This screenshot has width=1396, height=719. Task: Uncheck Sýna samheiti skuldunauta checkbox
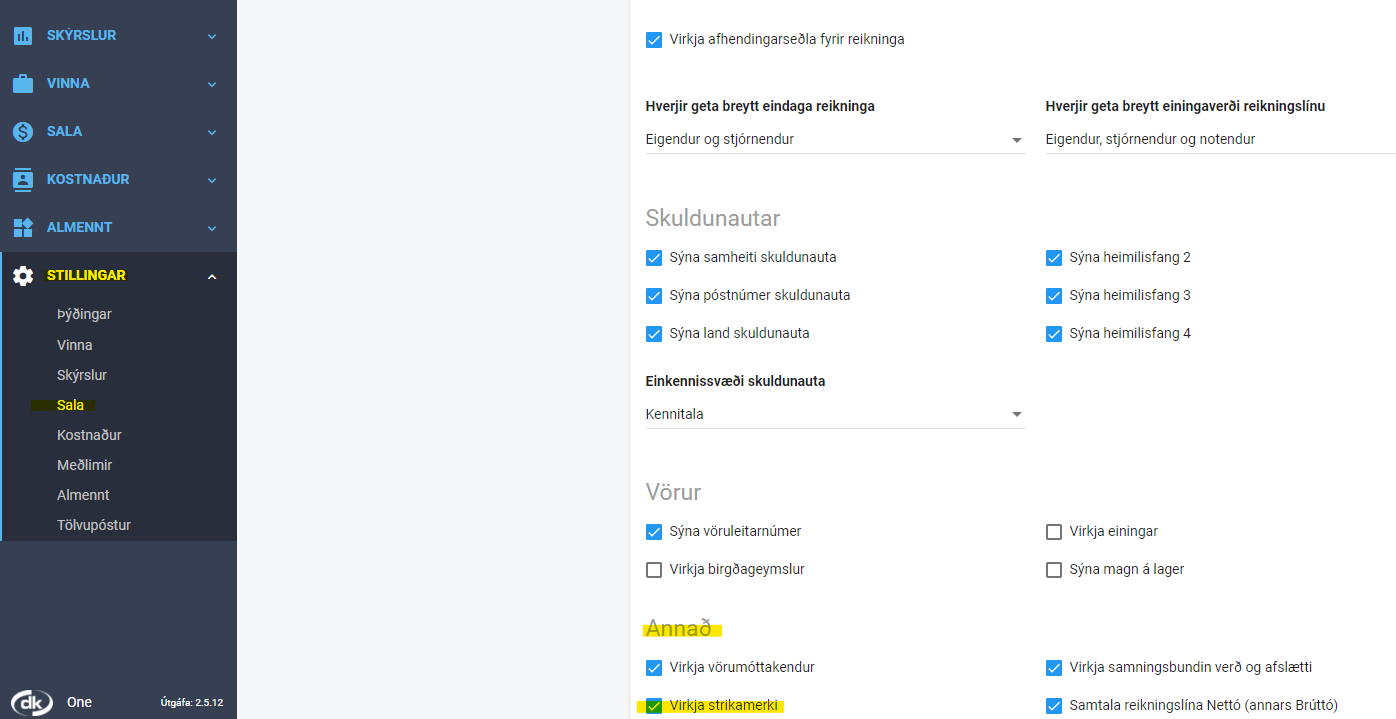pos(654,258)
